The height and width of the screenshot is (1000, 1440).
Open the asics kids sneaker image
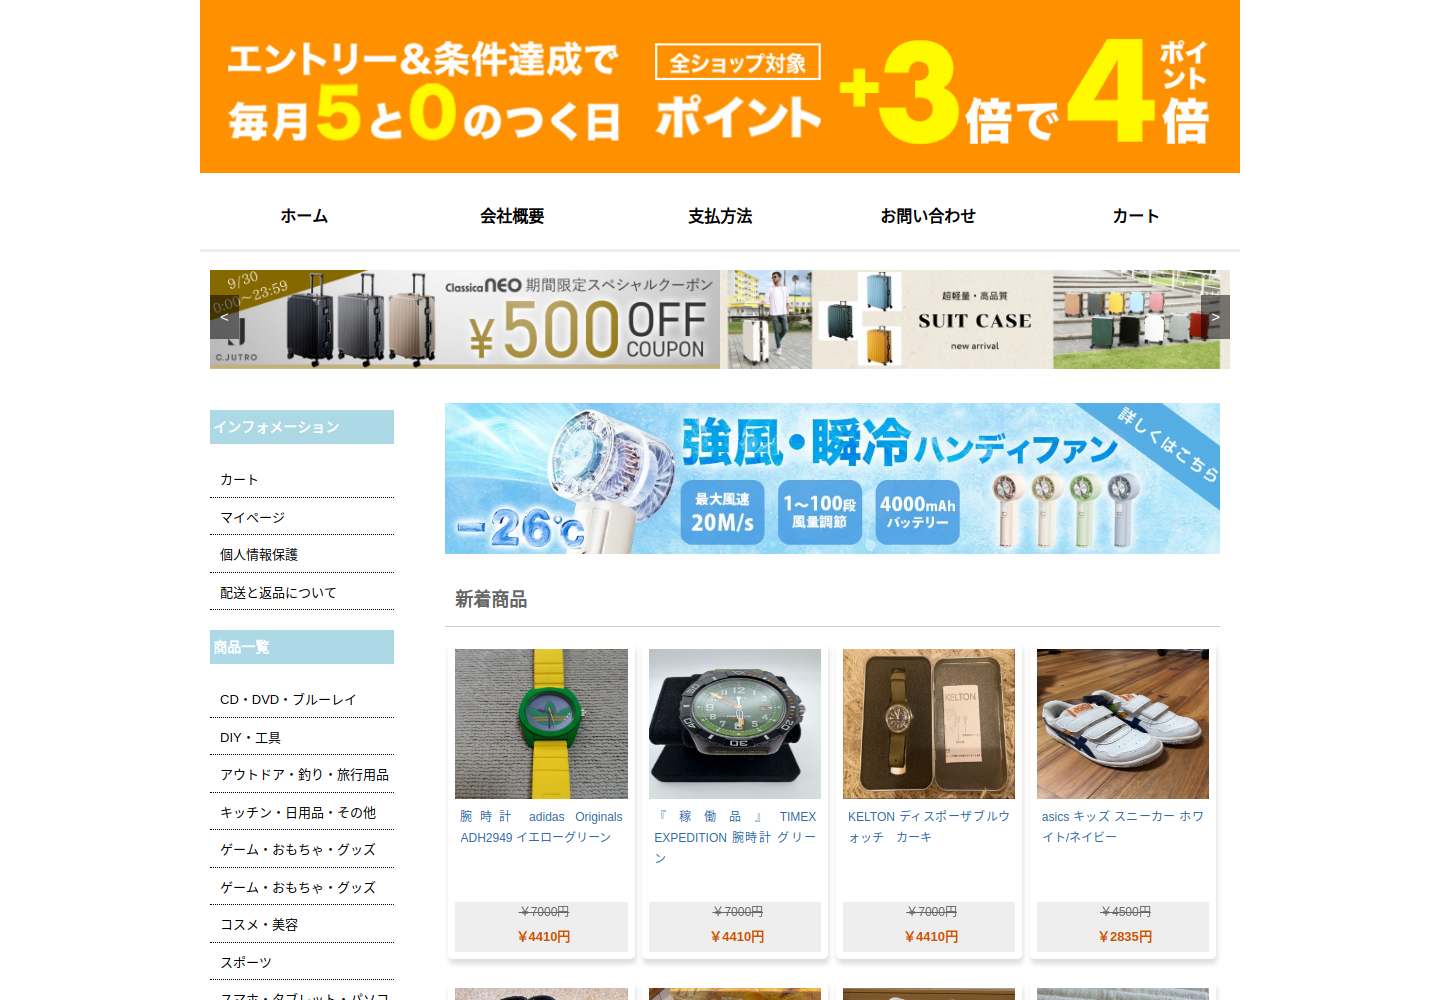pos(1123,724)
